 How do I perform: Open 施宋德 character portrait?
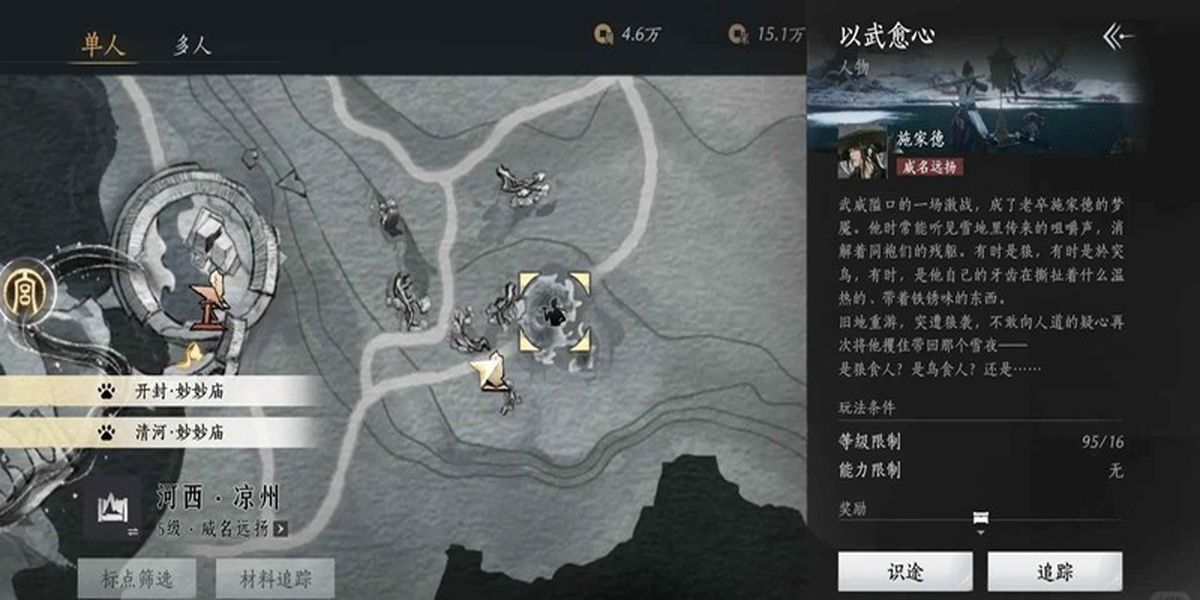[x=862, y=154]
